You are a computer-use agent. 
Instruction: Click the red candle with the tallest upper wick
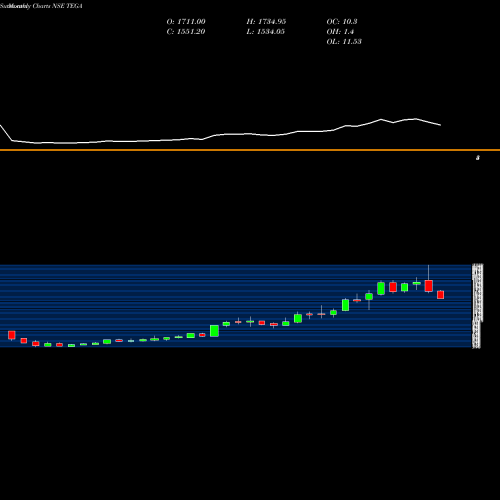click(x=429, y=286)
